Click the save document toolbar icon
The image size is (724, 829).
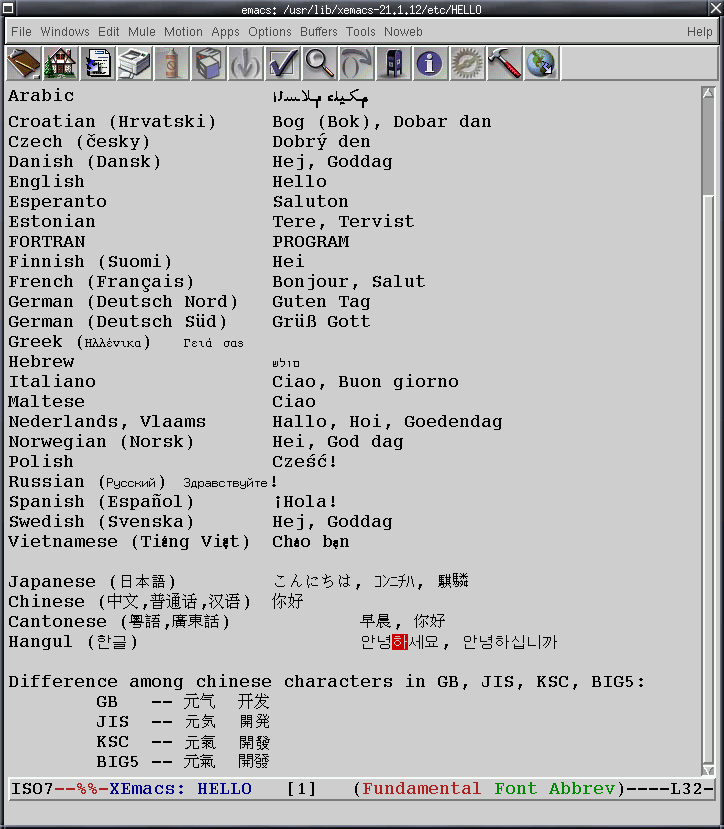tap(98, 63)
